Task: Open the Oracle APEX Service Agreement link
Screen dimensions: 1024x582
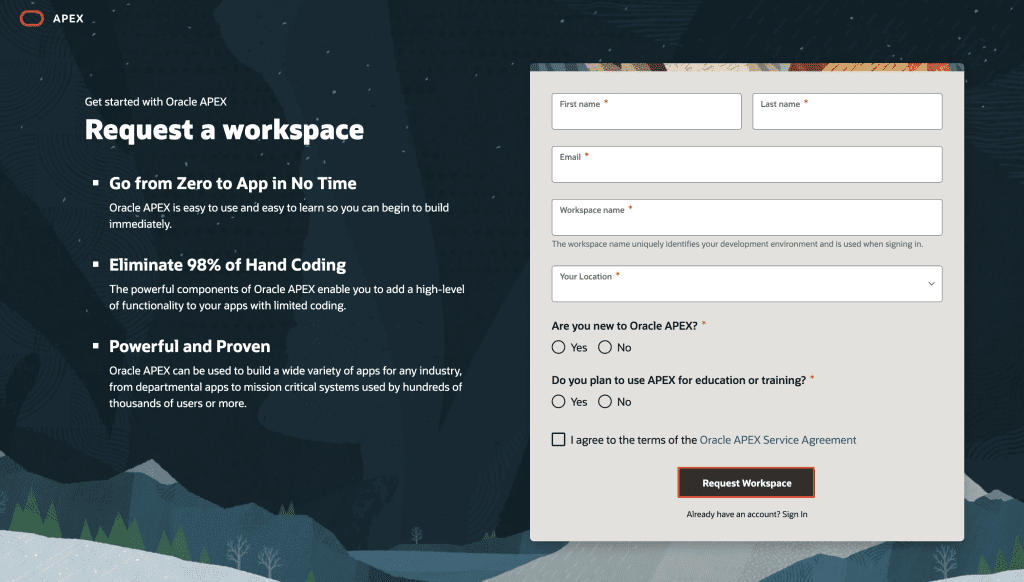Action: [778, 439]
